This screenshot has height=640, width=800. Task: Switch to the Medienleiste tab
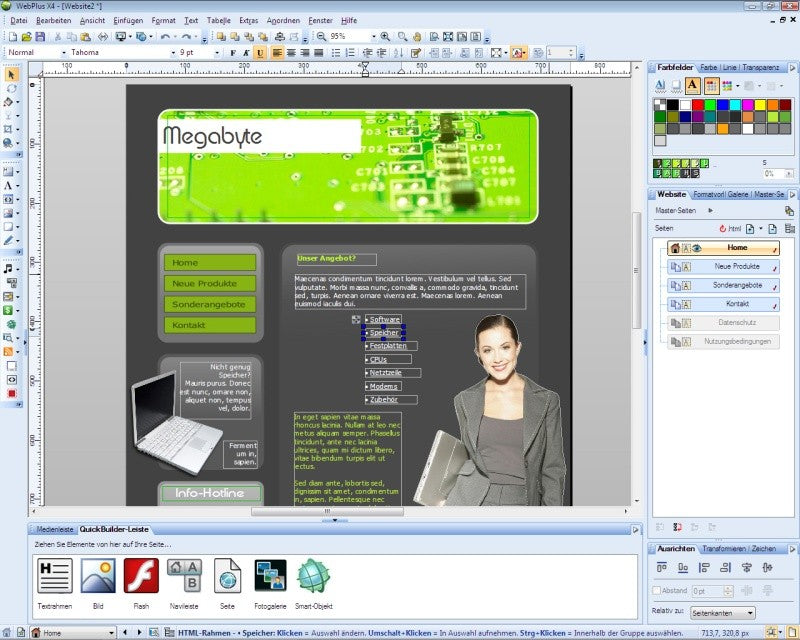[x=55, y=529]
